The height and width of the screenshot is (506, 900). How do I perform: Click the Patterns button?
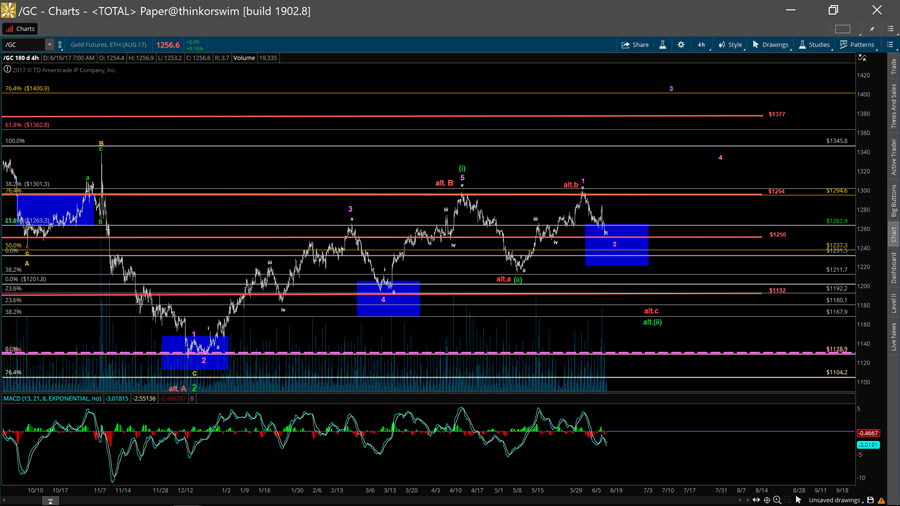click(x=857, y=45)
